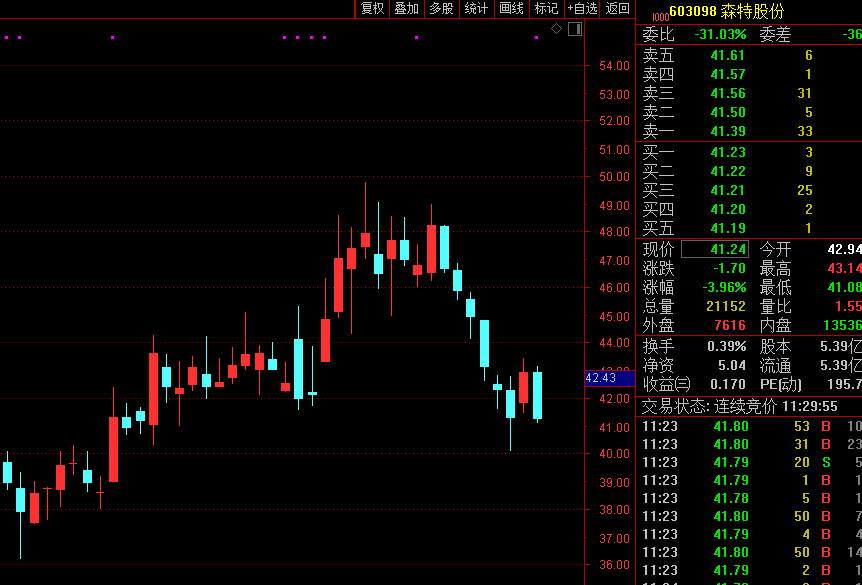Click the PE(动) dynamic ratio label
The height and width of the screenshot is (585, 862).
pos(781,384)
